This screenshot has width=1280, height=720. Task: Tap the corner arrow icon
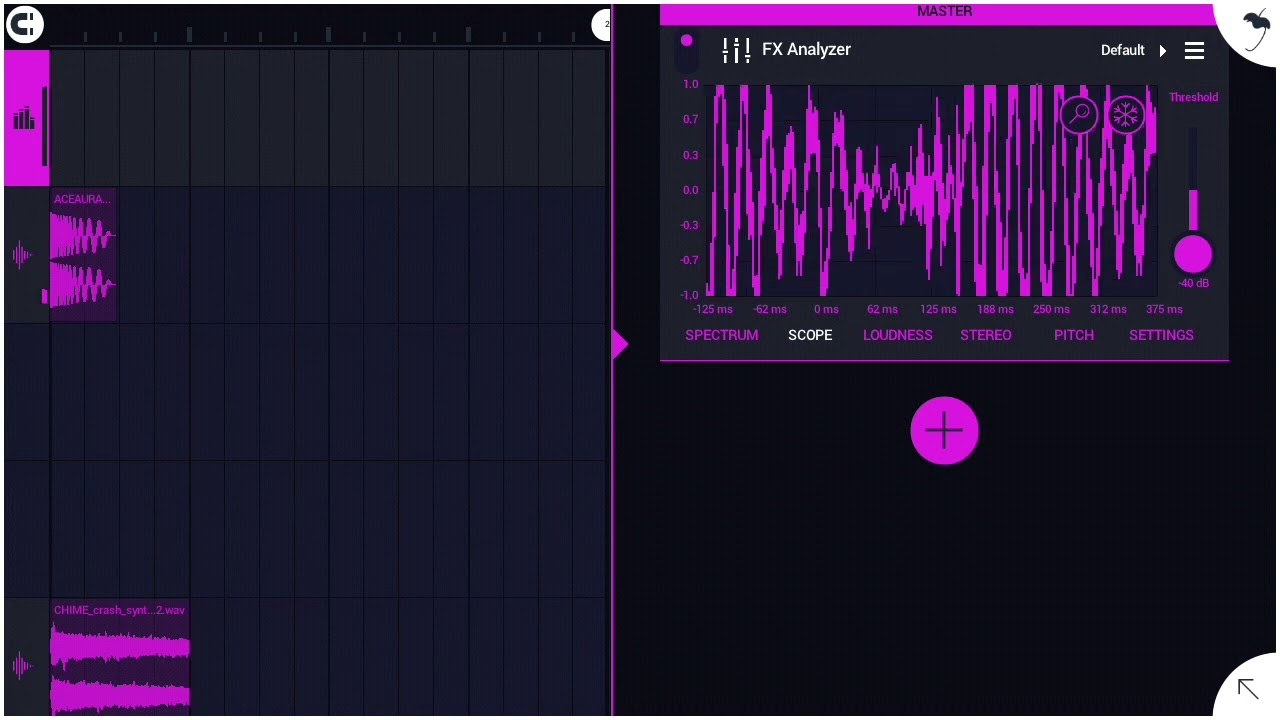click(x=1247, y=688)
